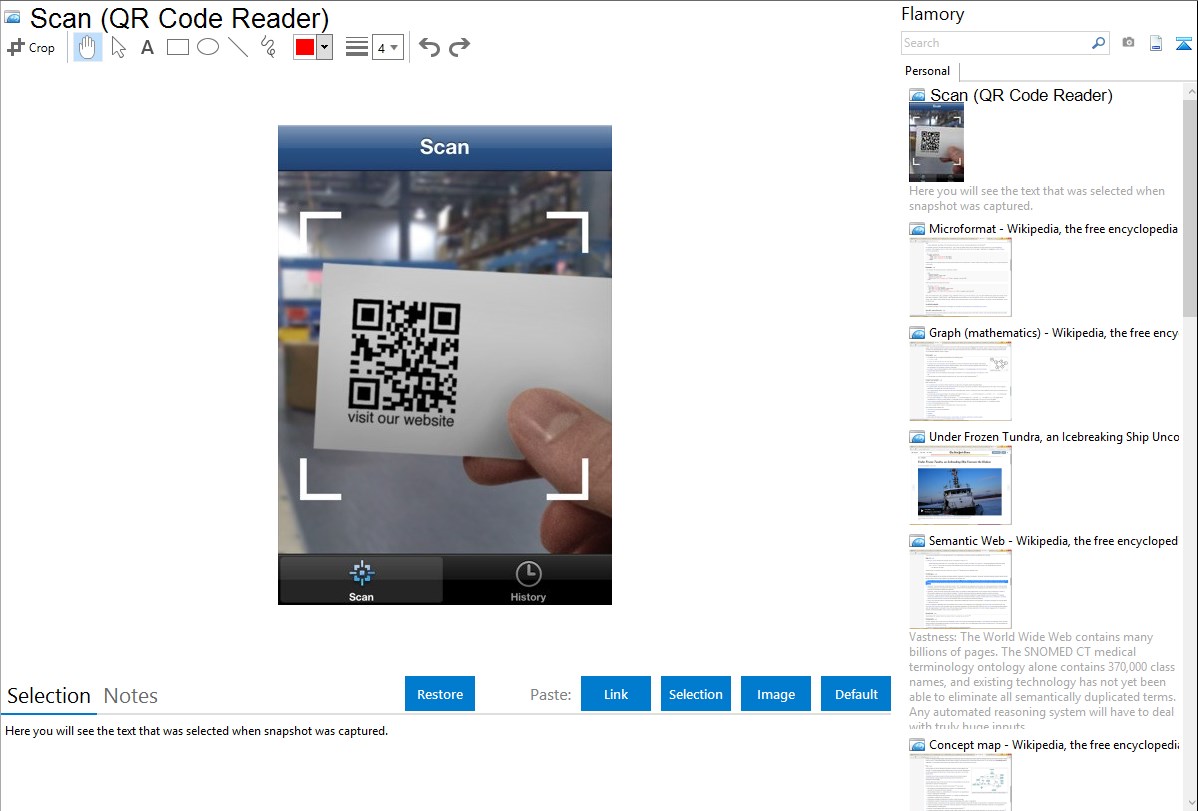Select the text annotation tool
Viewport: 1198px width, 811px height.
point(147,47)
